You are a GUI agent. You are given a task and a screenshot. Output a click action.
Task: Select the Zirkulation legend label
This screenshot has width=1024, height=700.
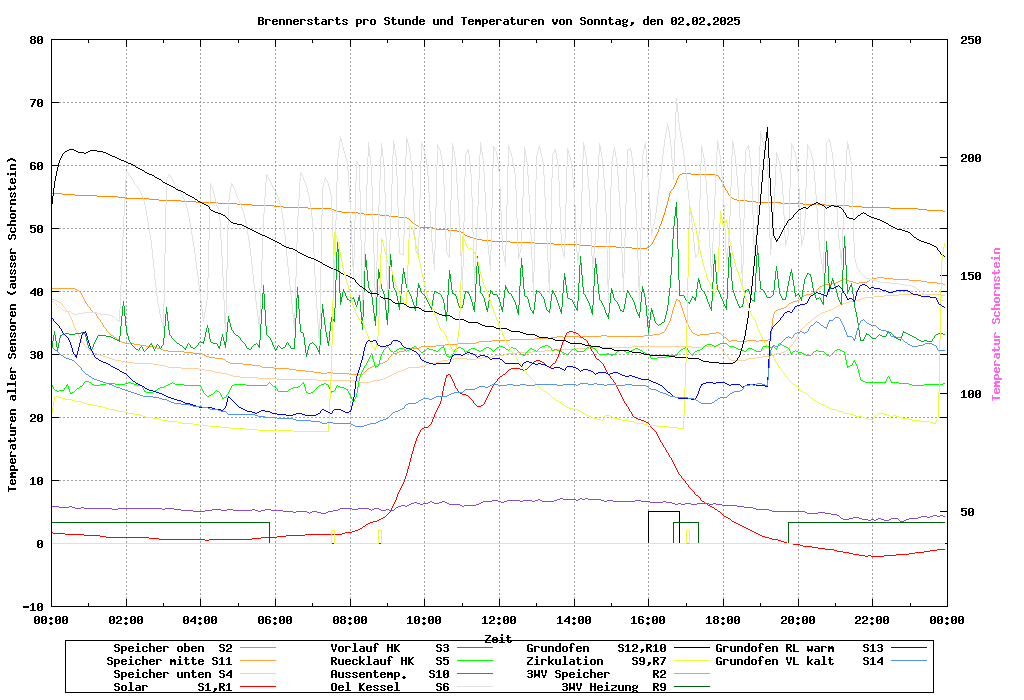pos(565,661)
